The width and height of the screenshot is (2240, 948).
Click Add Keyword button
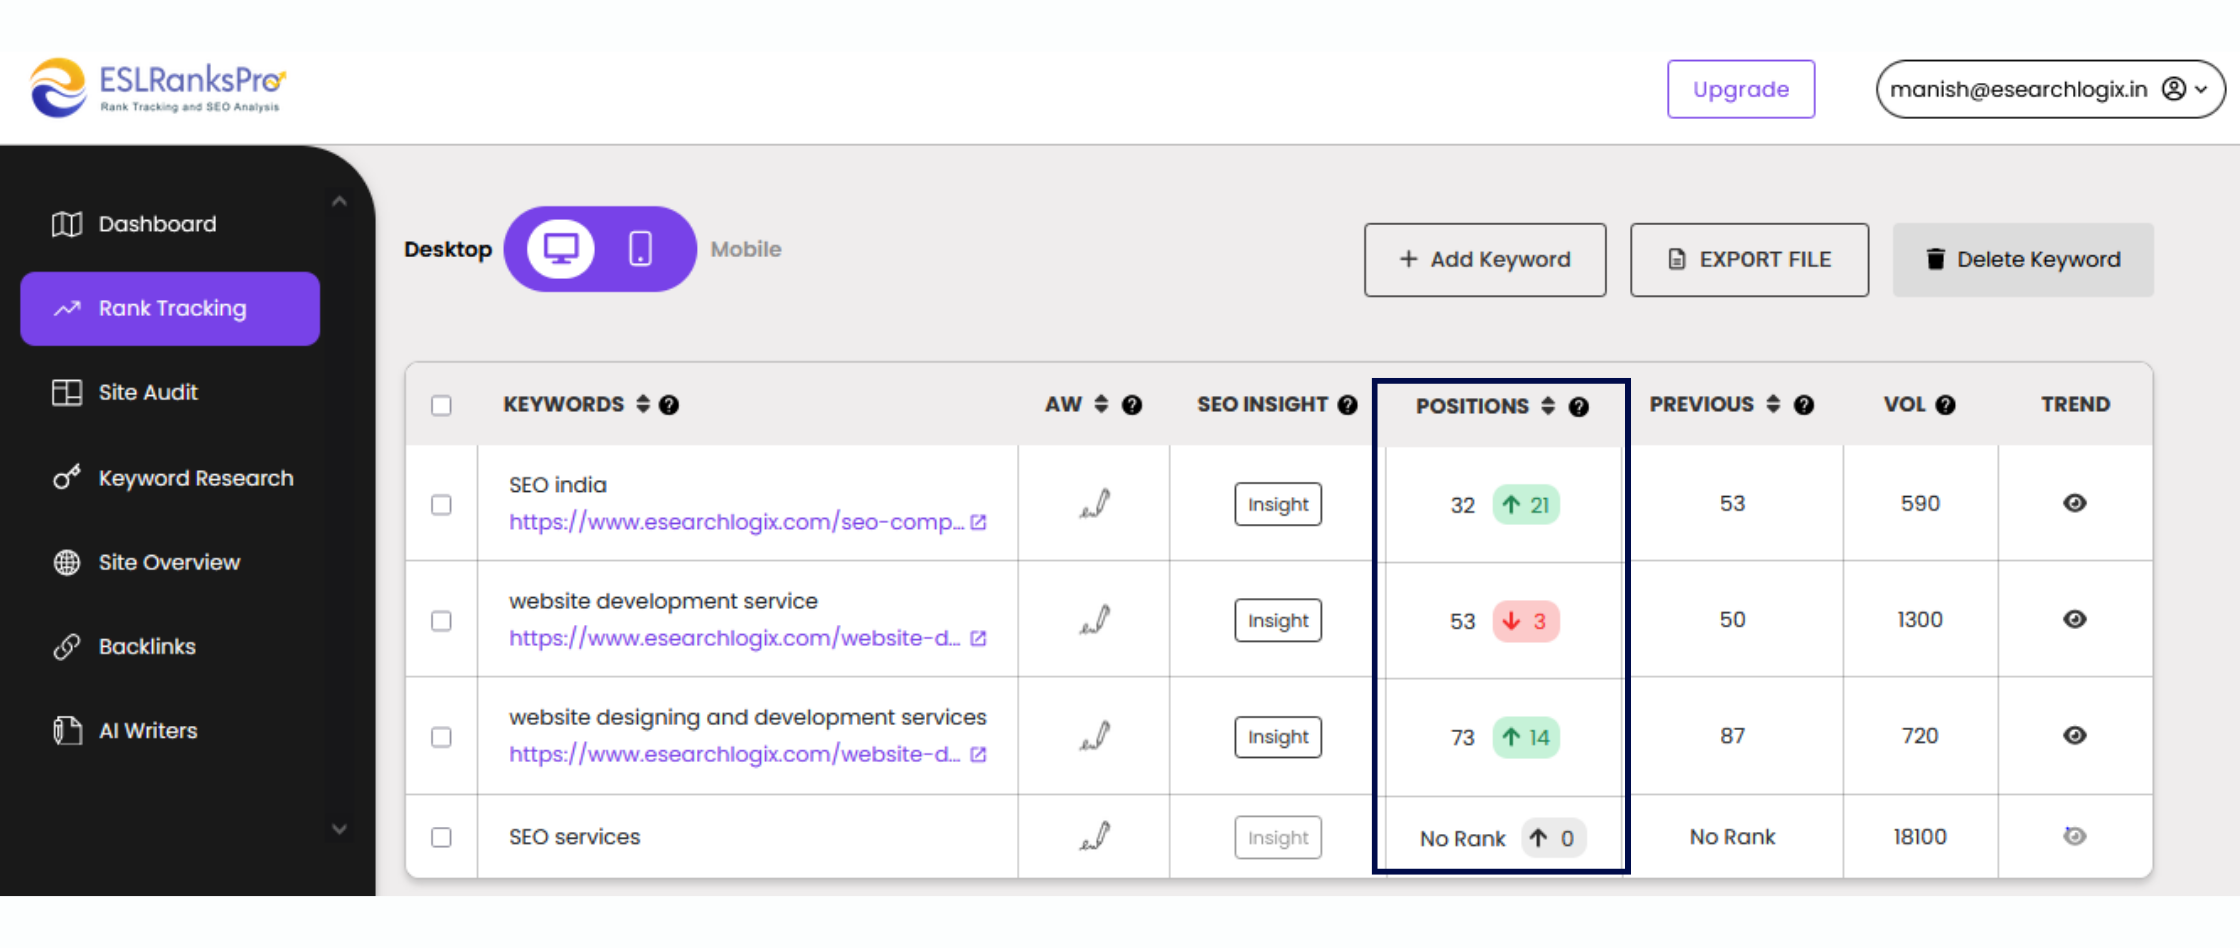1485,260
